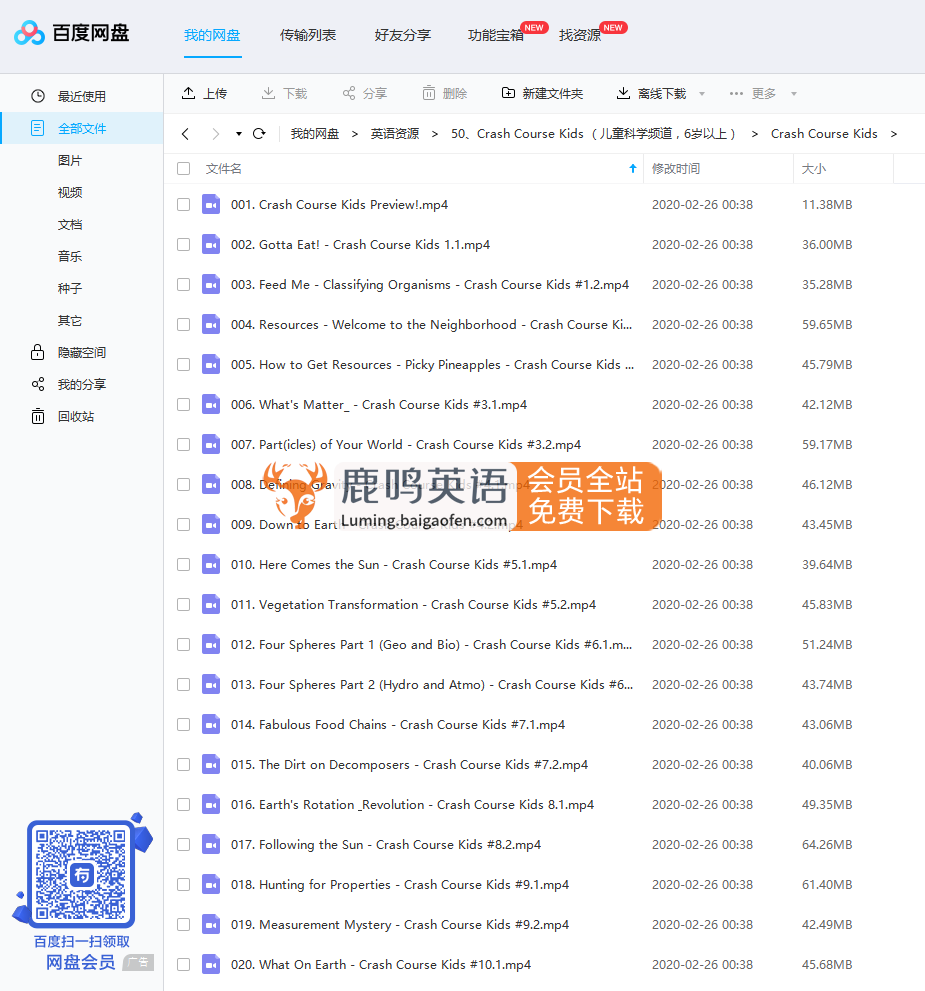Select 文档 category in sidebar

point(70,224)
